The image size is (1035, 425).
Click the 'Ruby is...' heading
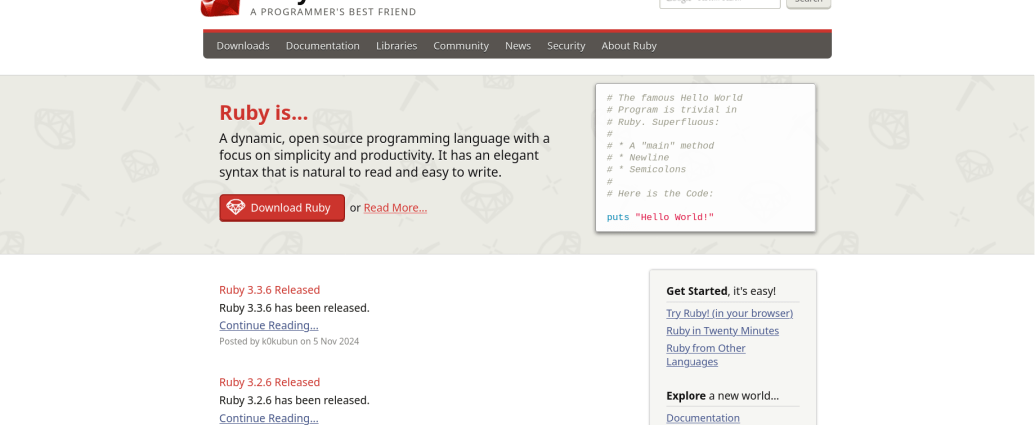pos(264,113)
